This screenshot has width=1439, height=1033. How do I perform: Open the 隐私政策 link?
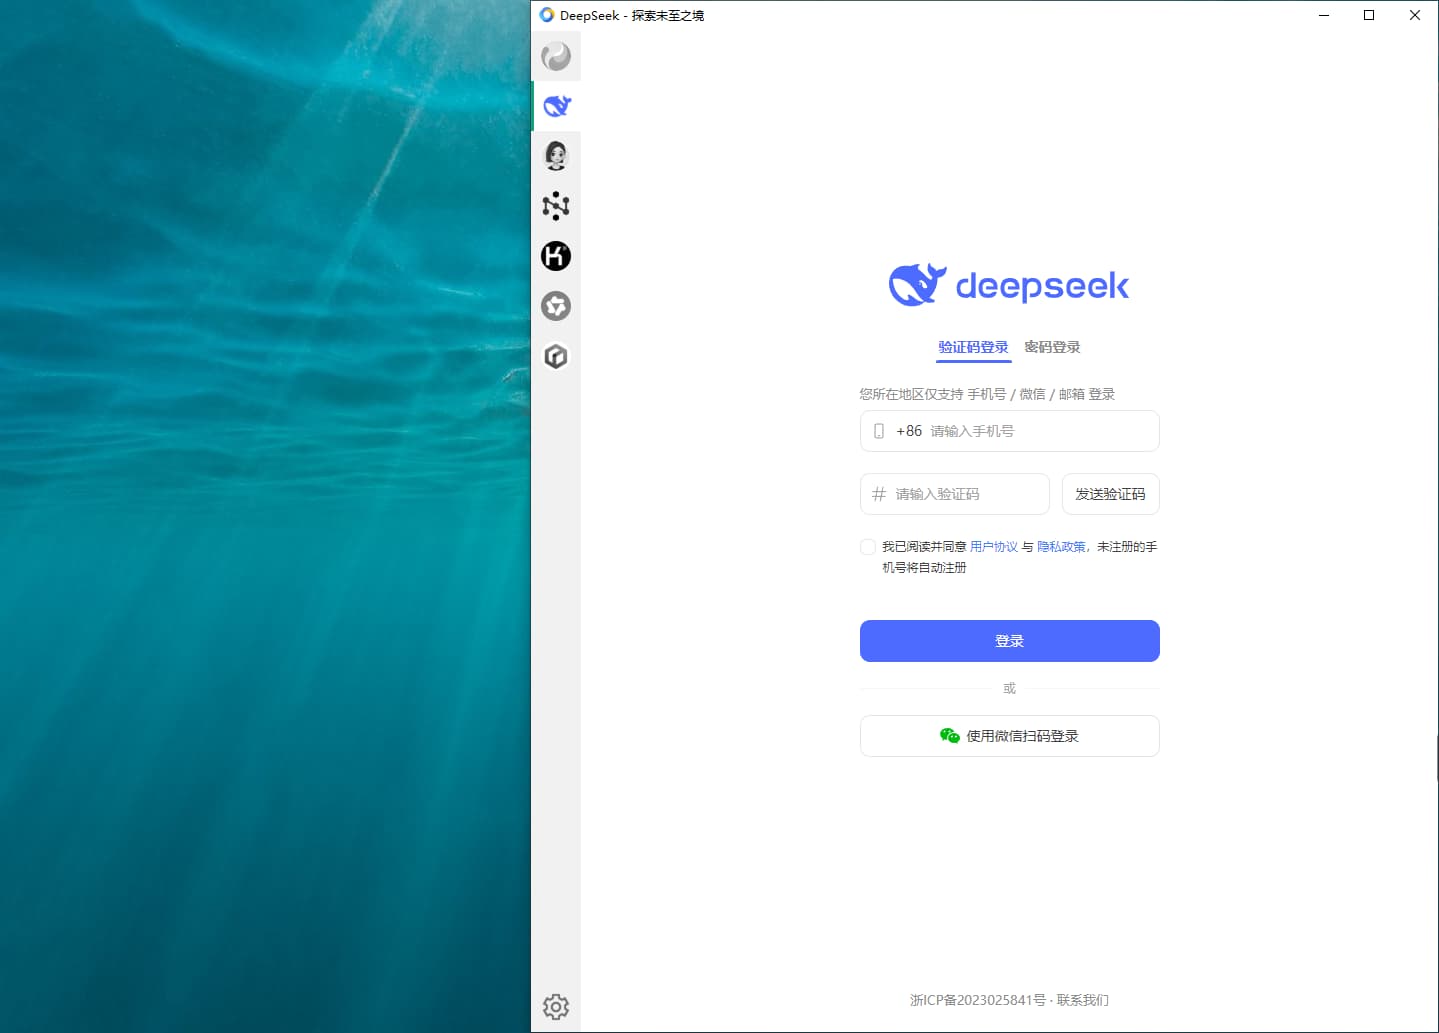tap(1061, 547)
